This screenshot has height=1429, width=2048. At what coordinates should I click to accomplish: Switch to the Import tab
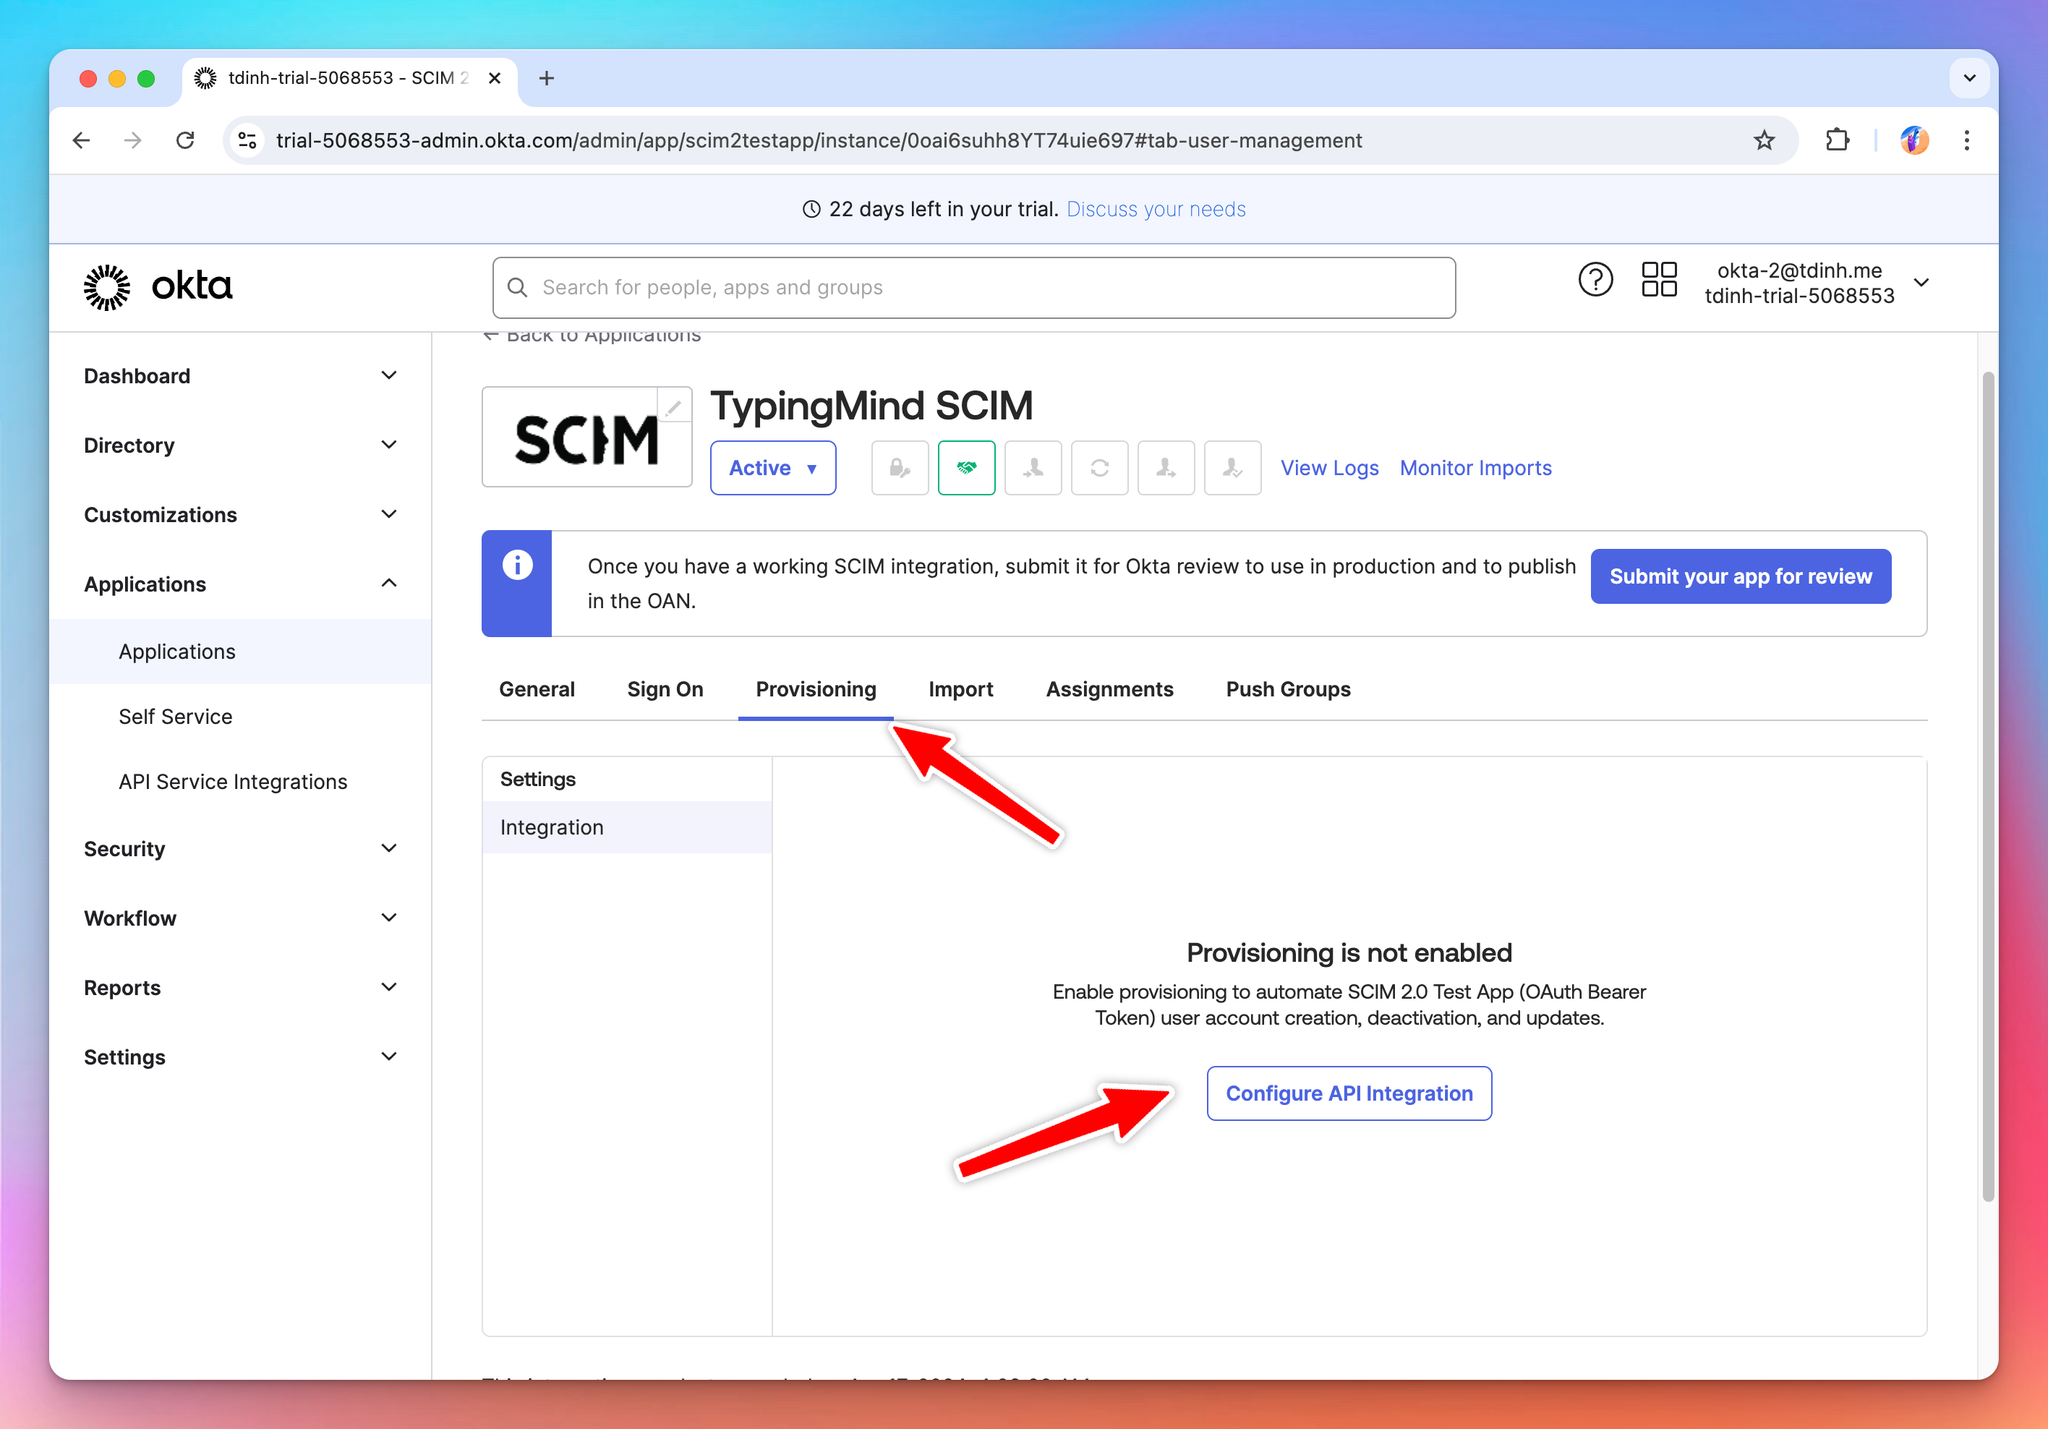coord(960,689)
